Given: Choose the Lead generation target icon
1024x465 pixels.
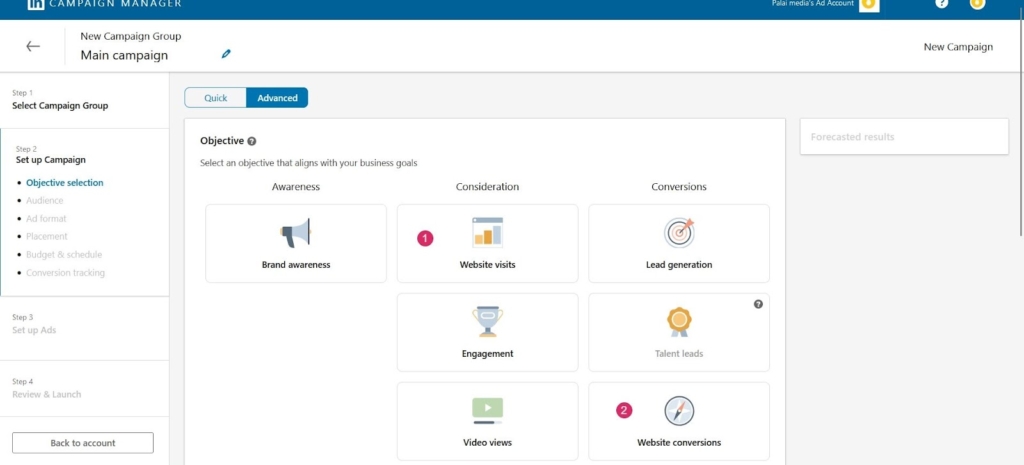Looking at the screenshot, I should [679, 233].
